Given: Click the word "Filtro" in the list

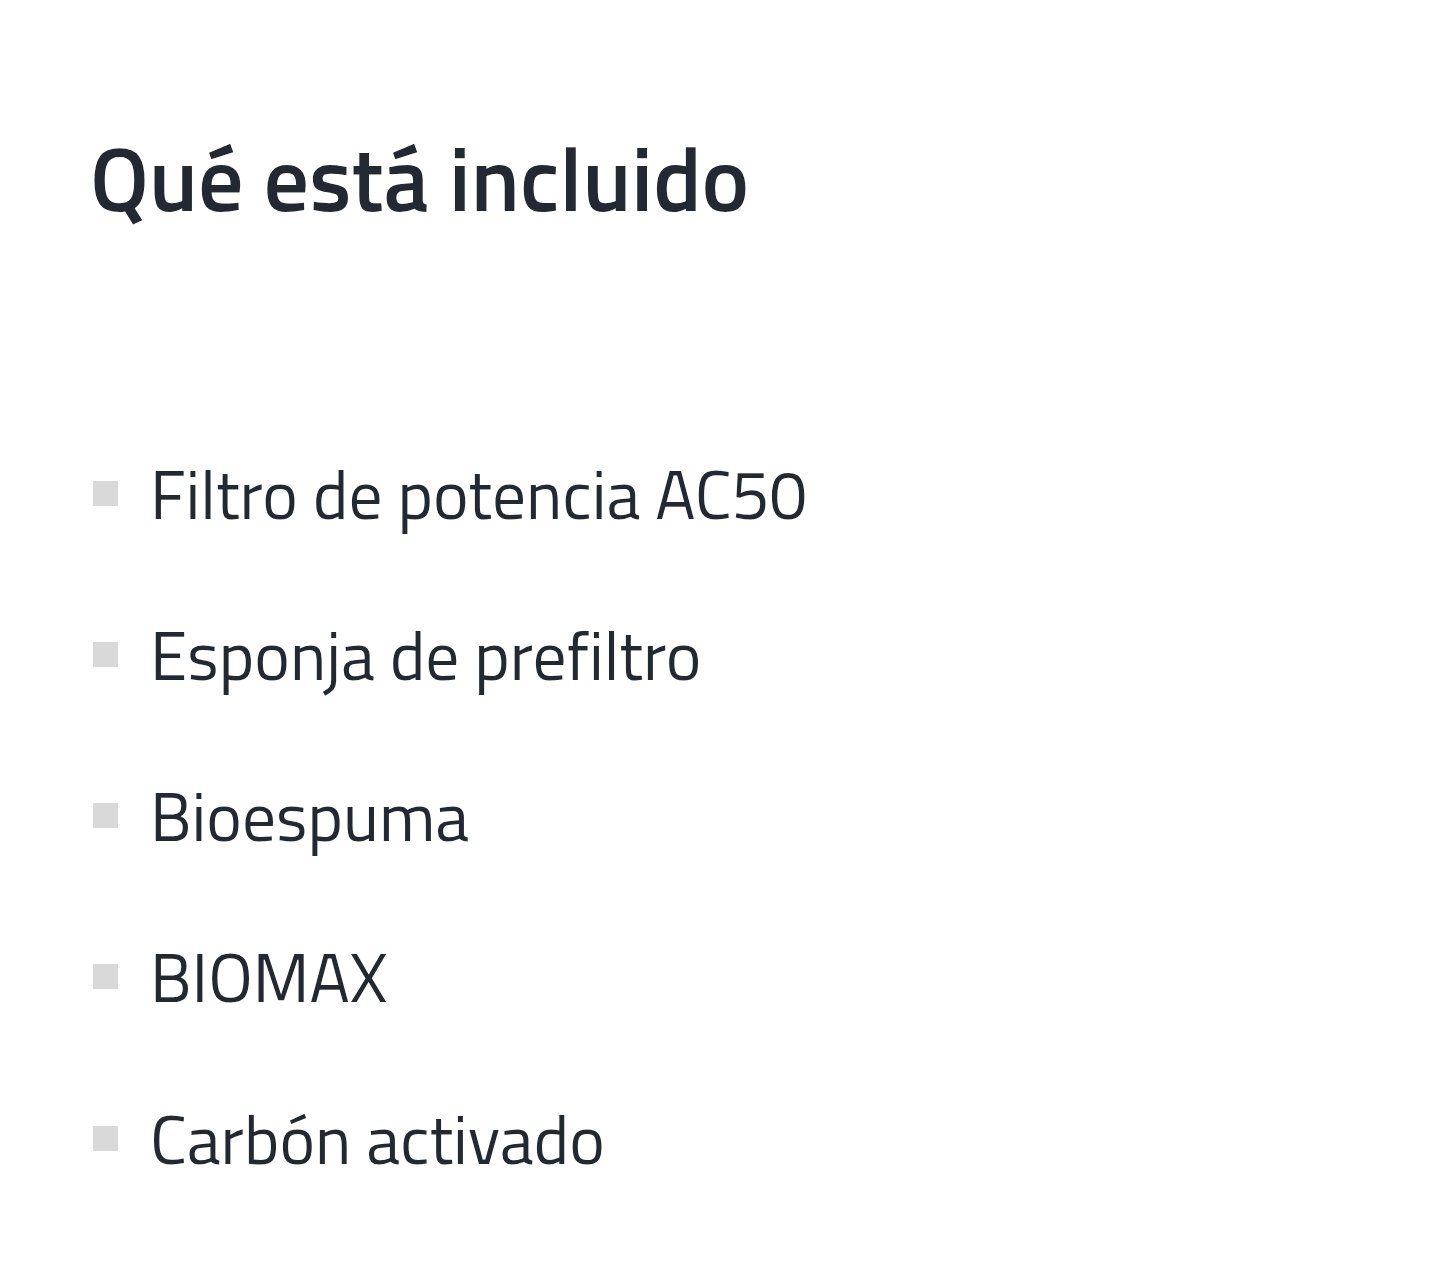Looking at the screenshot, I should (224, 497).
